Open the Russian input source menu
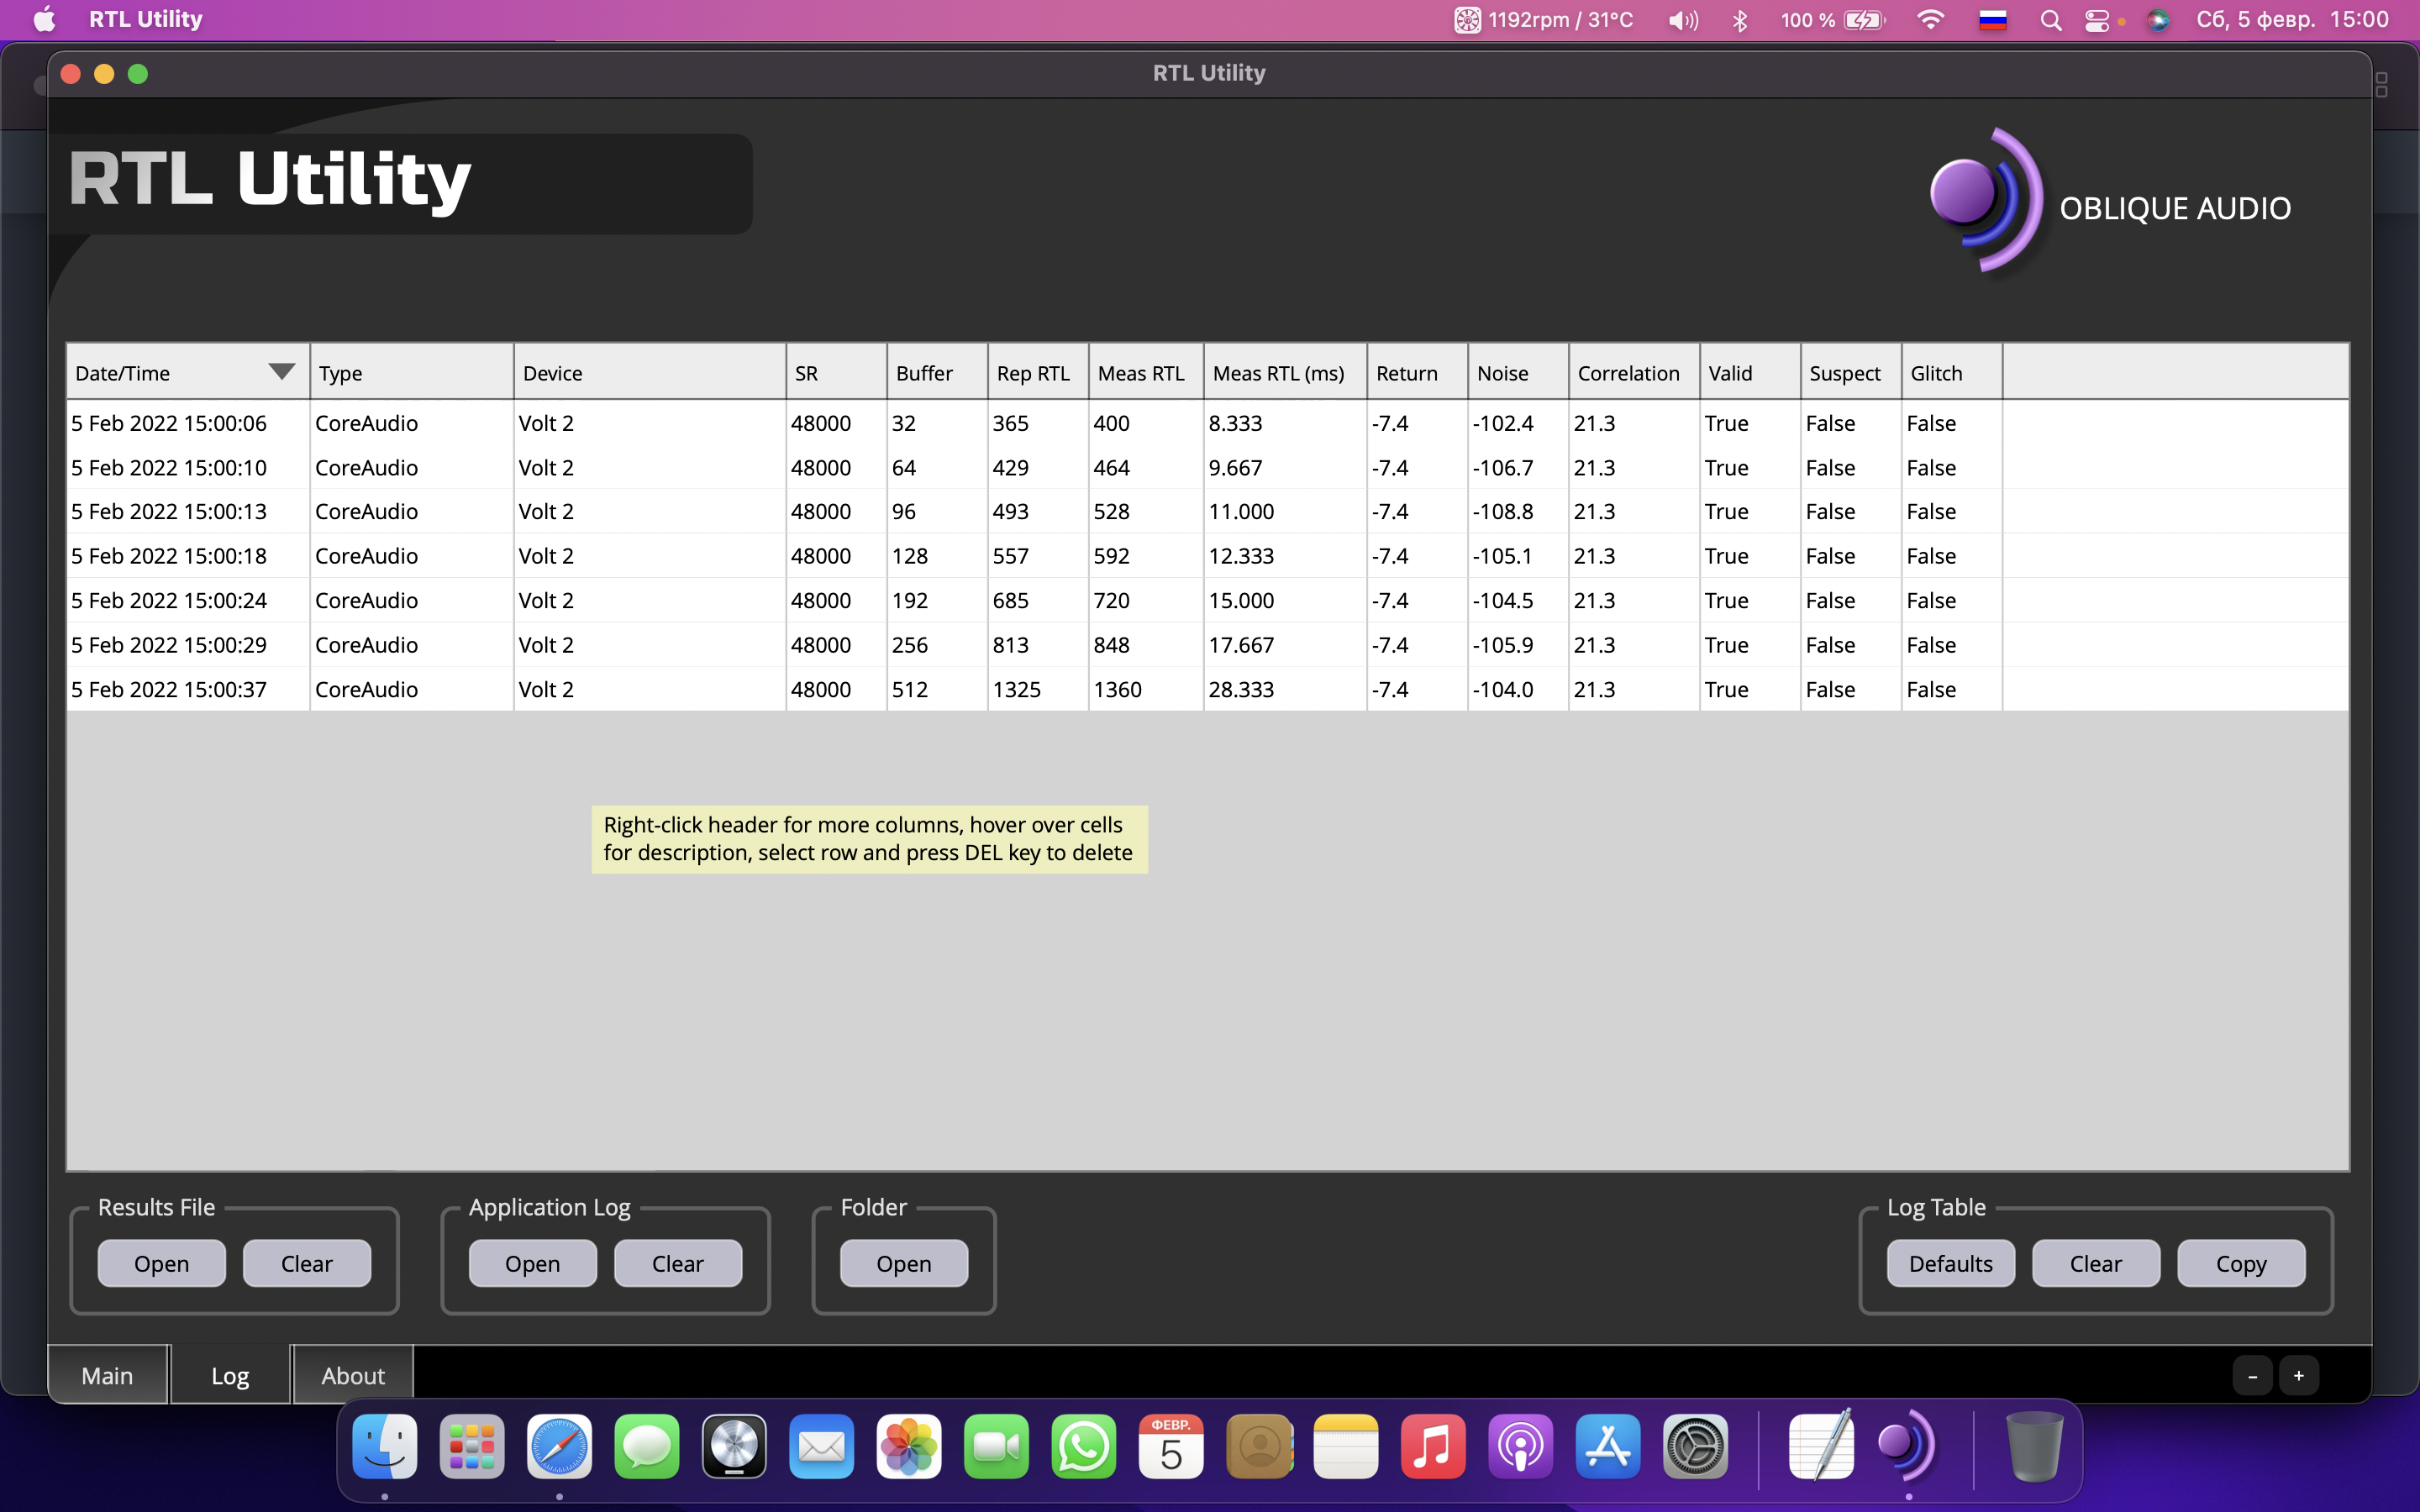Image resolution: width=2420 pixels, height=1512 pixels. [x=1992, y=20]
